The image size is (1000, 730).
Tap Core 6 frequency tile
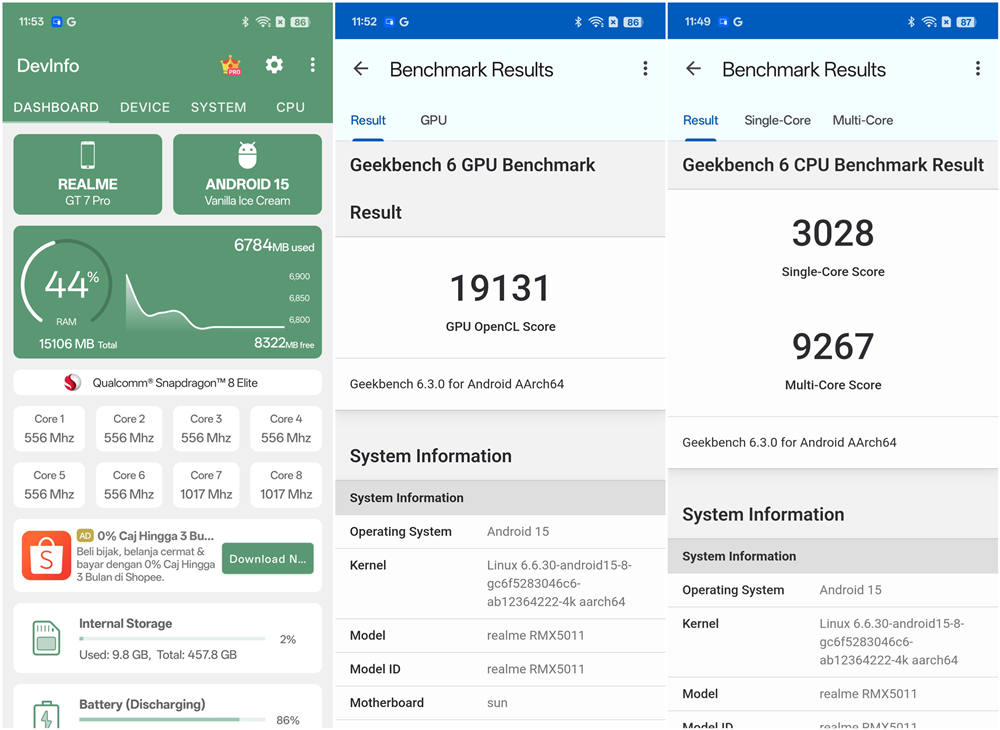[x=129, y=485]
